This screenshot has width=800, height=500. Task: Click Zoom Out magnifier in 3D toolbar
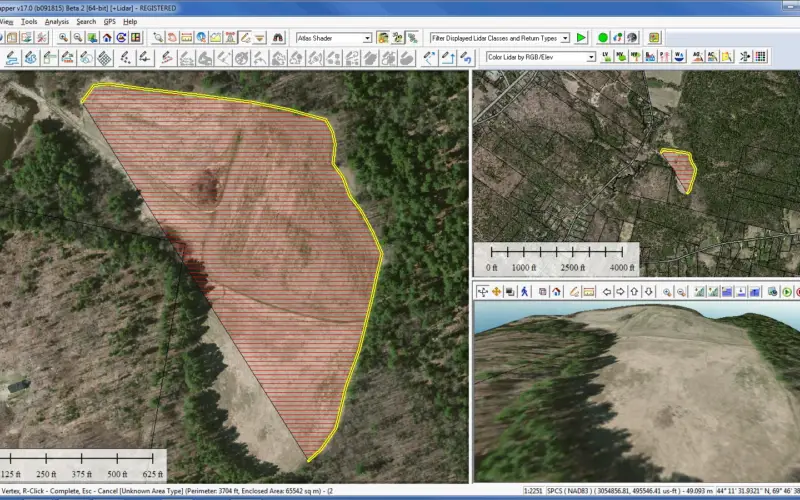click(x=681, y=292)
